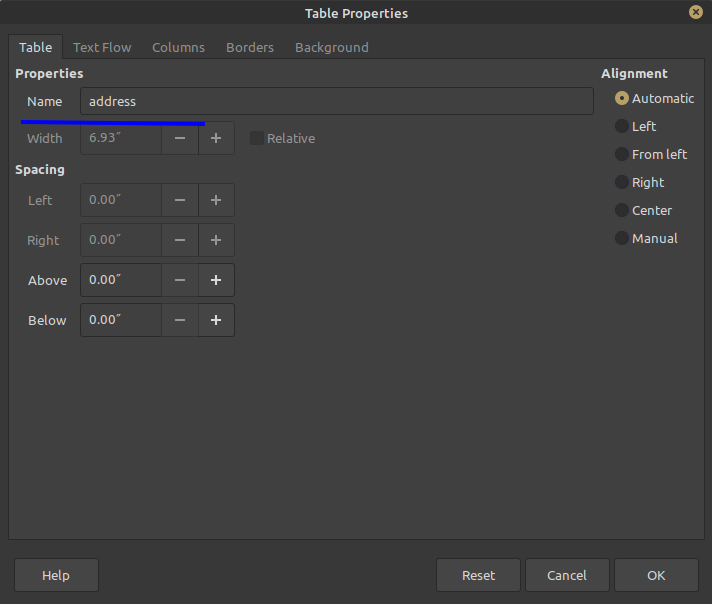This screenshot has width=712, height=604.
Task: Select the Manual alignment option
Action: [622, 238]
